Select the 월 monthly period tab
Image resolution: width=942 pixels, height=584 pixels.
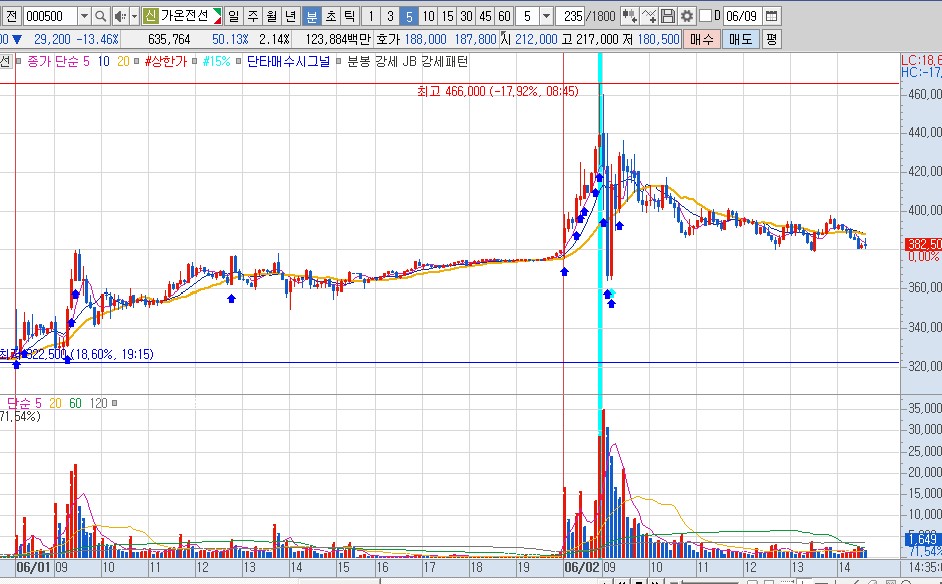[272, 16]
